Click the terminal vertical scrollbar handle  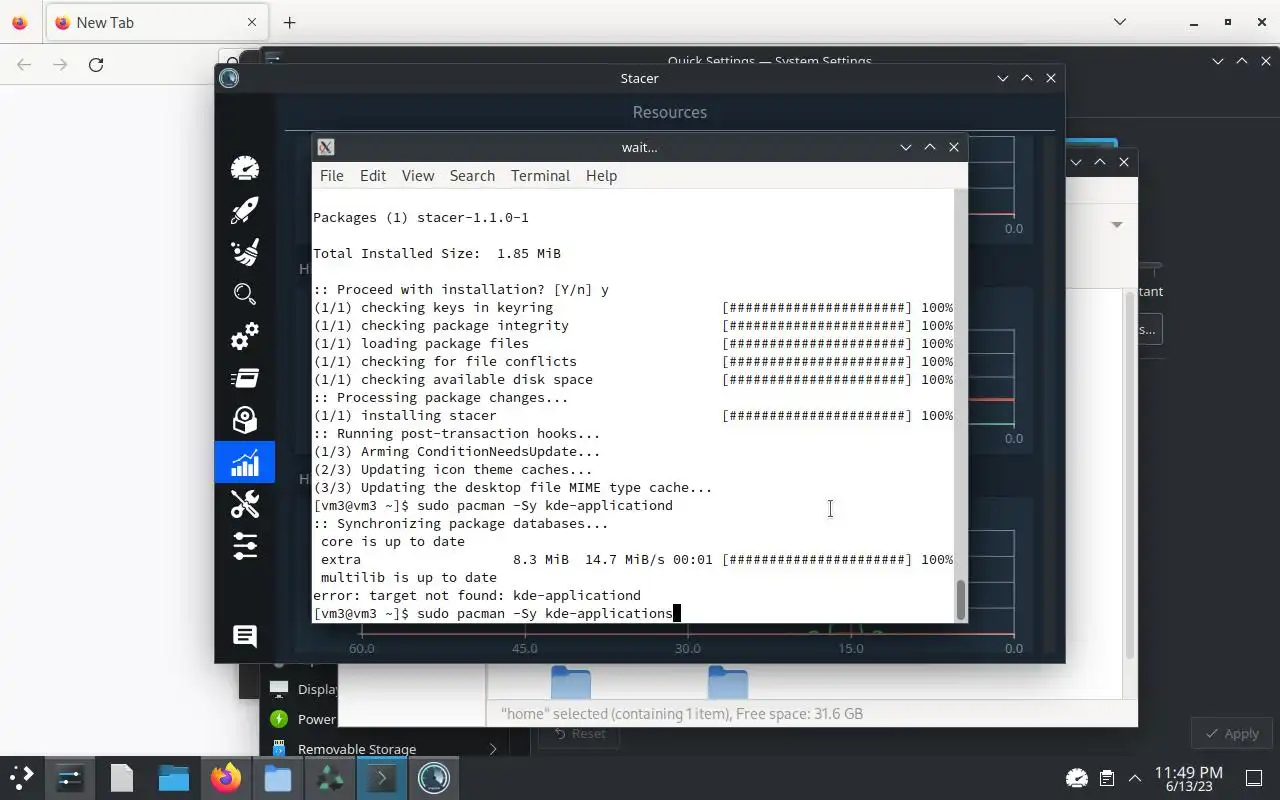point(961,599)
